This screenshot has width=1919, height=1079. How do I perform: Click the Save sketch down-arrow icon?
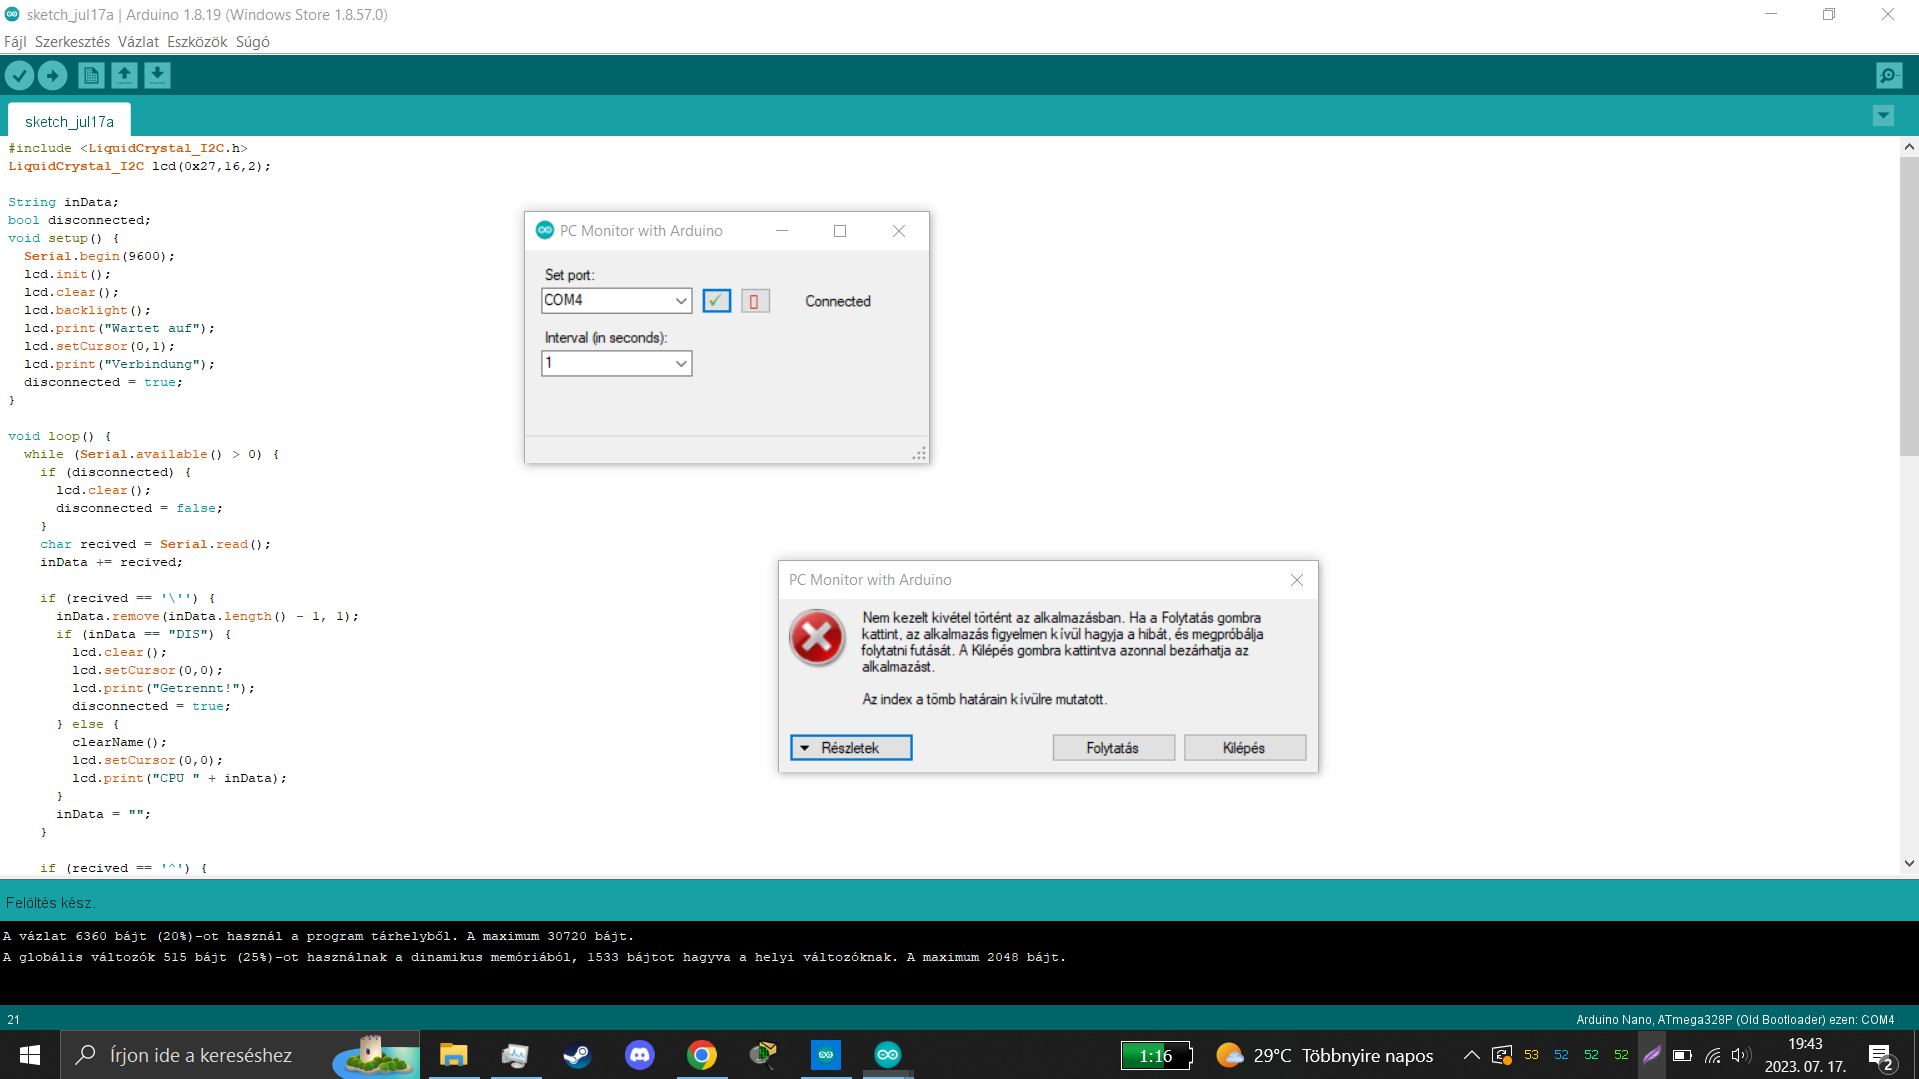tap(157, 75)
